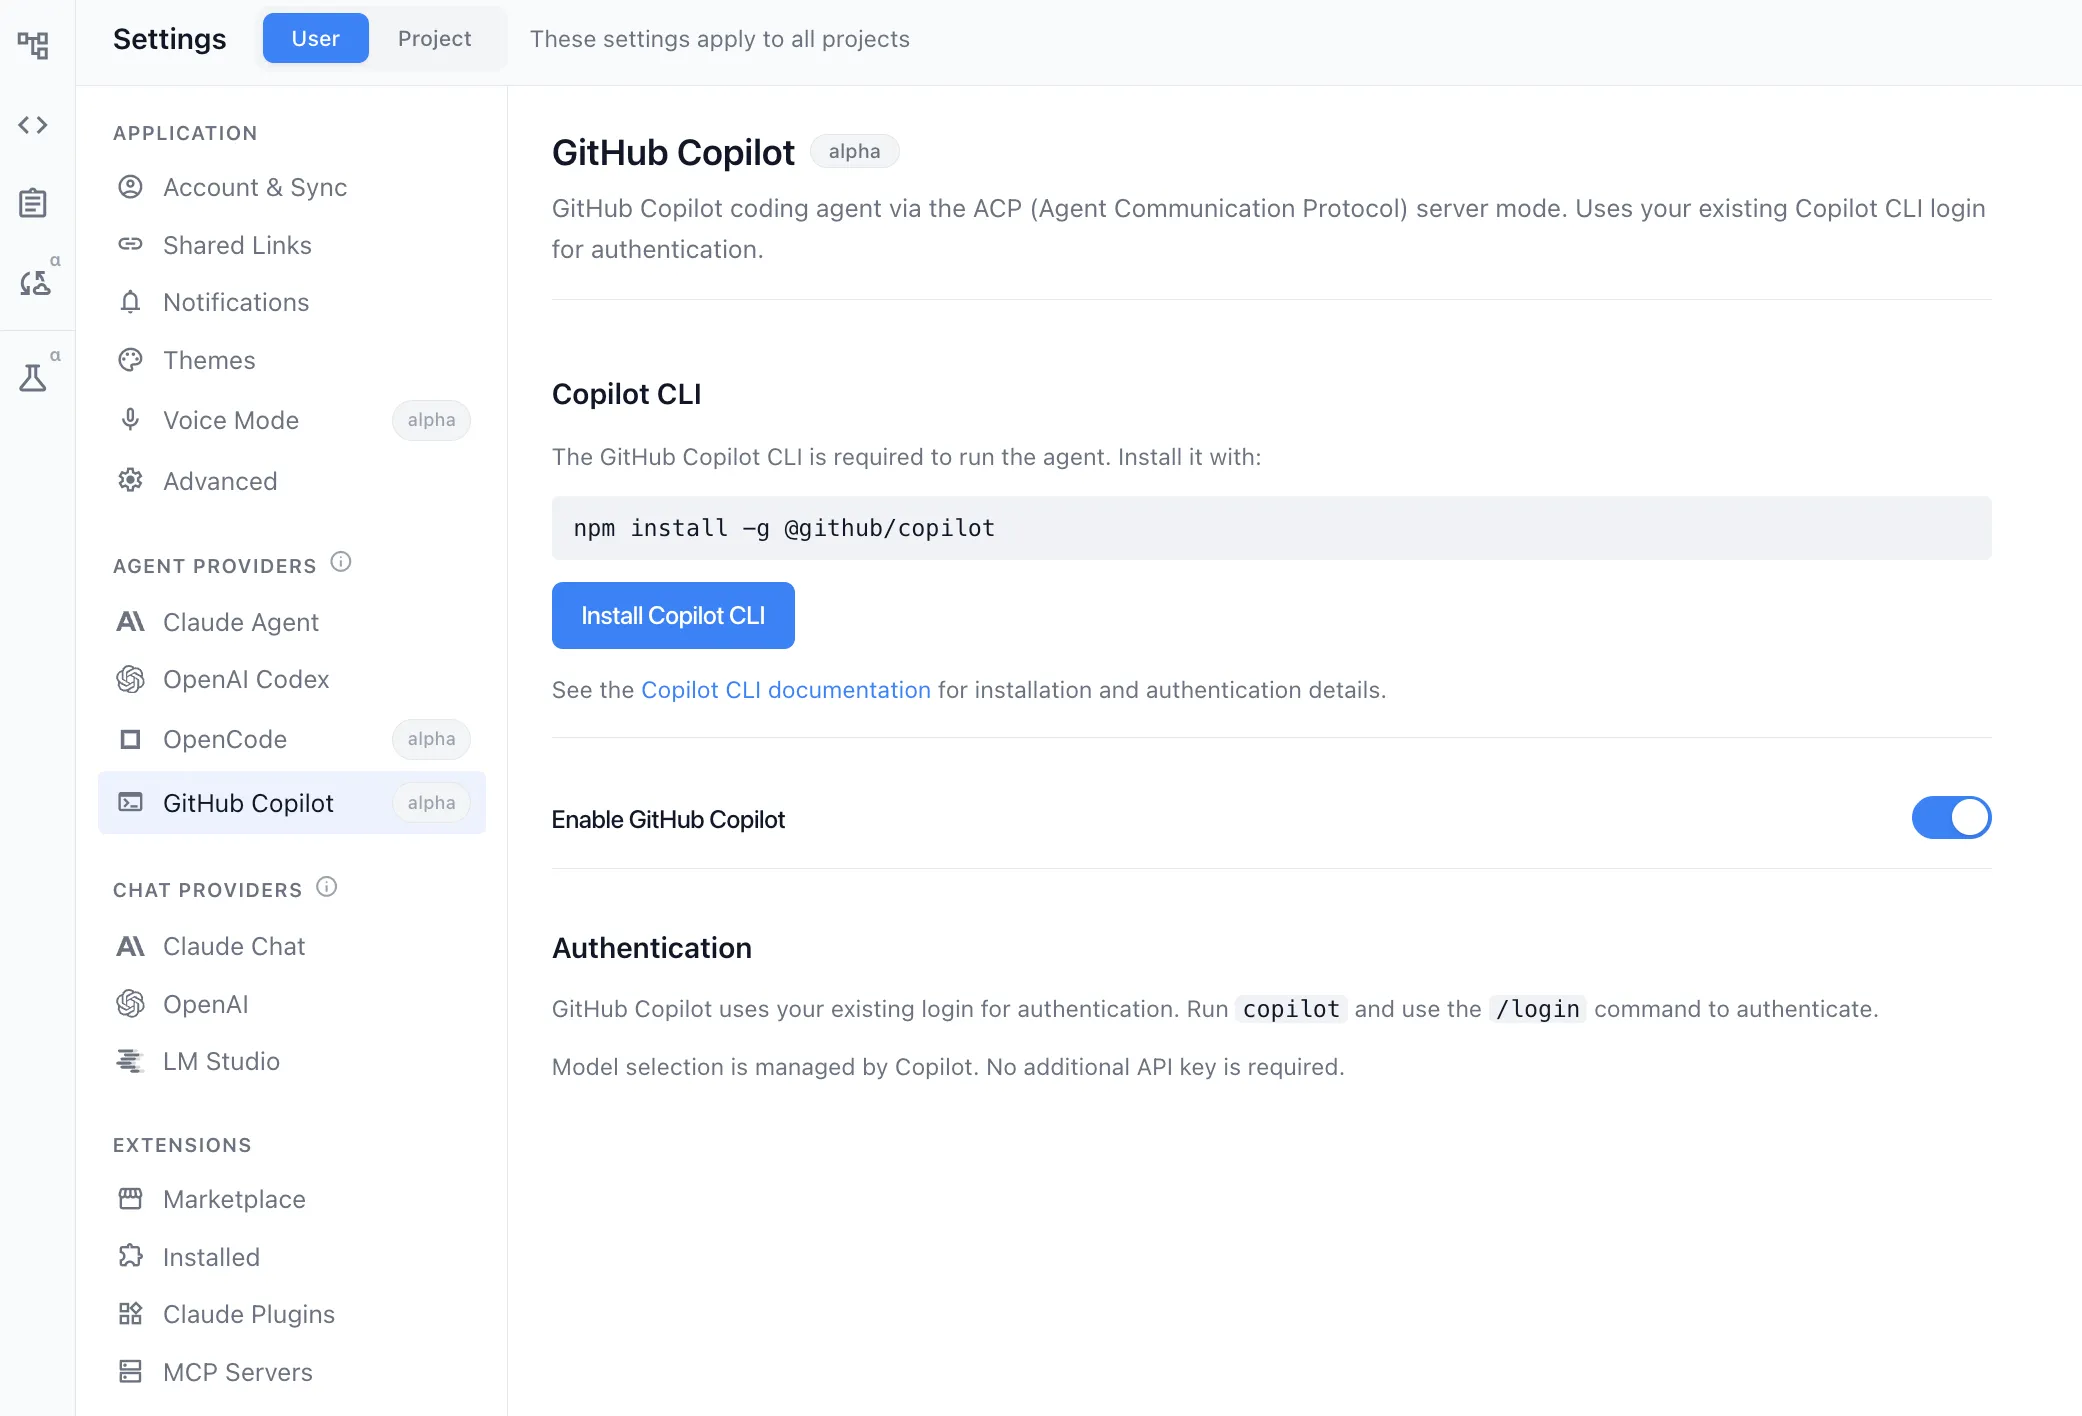This screenshot has height=1416, width=2082.
Task: Open Claude Chat provider settings
Action: click(x=292, y=946)
